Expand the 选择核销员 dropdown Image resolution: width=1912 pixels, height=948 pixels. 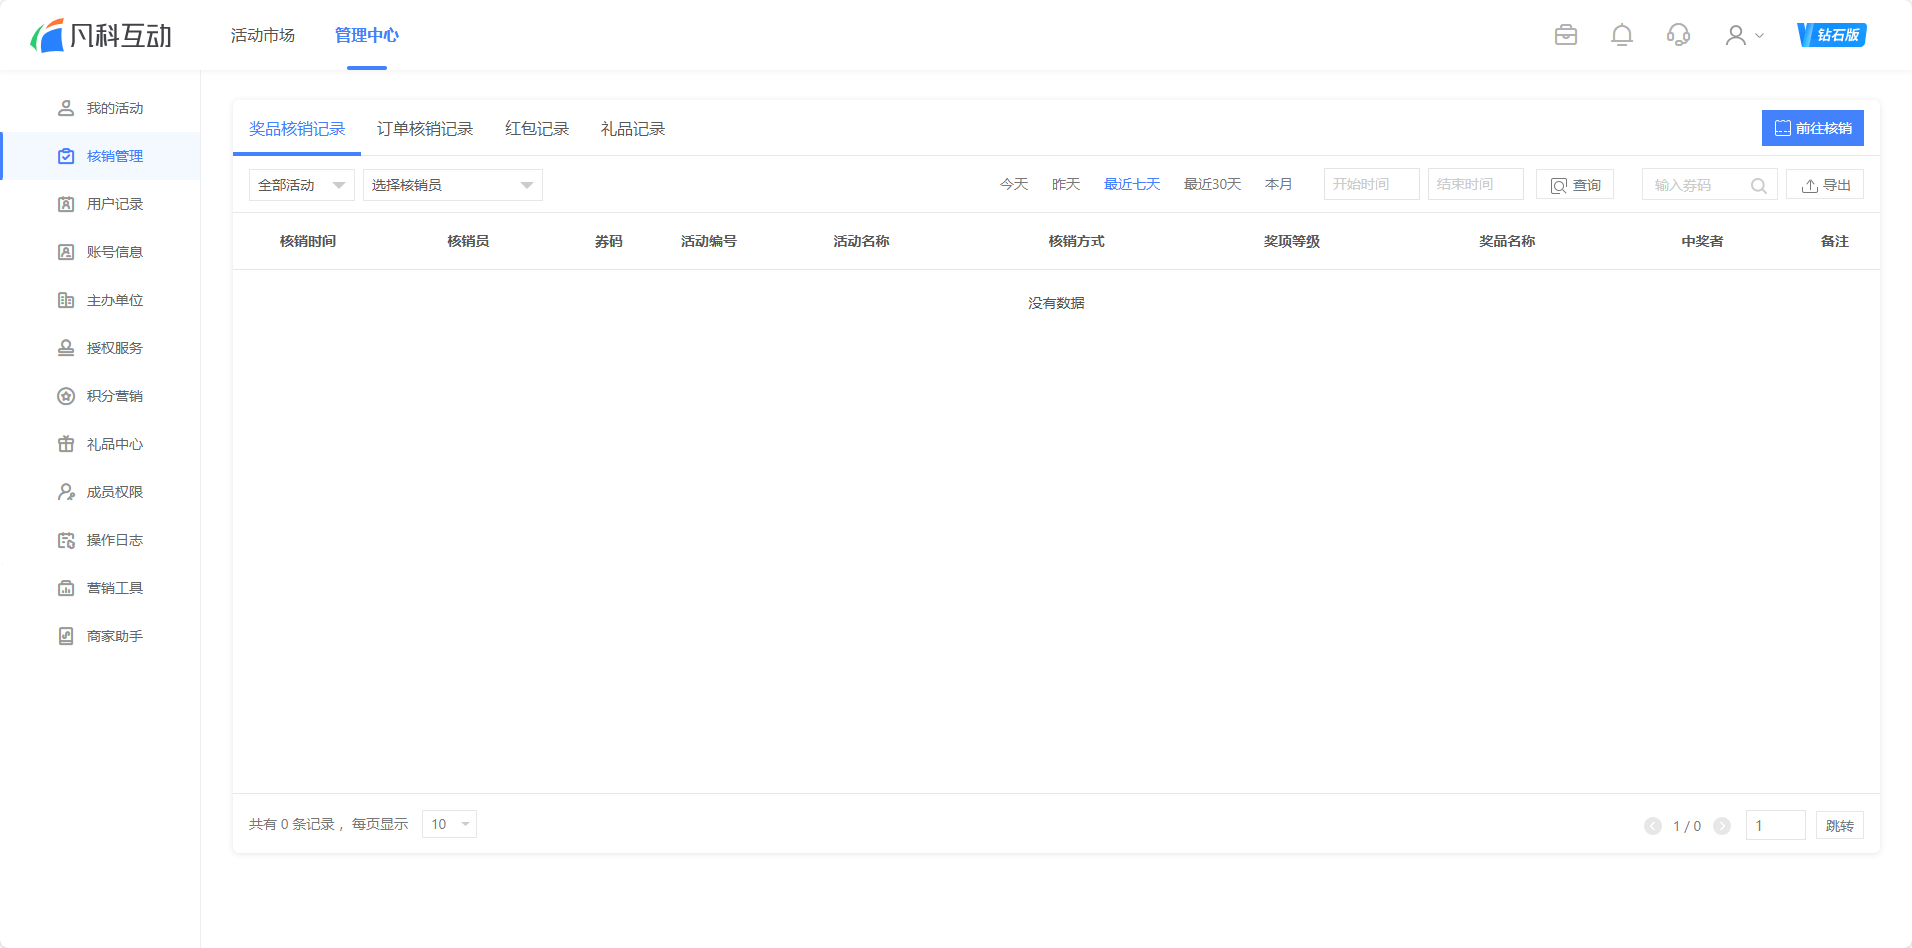pos(452,184)
